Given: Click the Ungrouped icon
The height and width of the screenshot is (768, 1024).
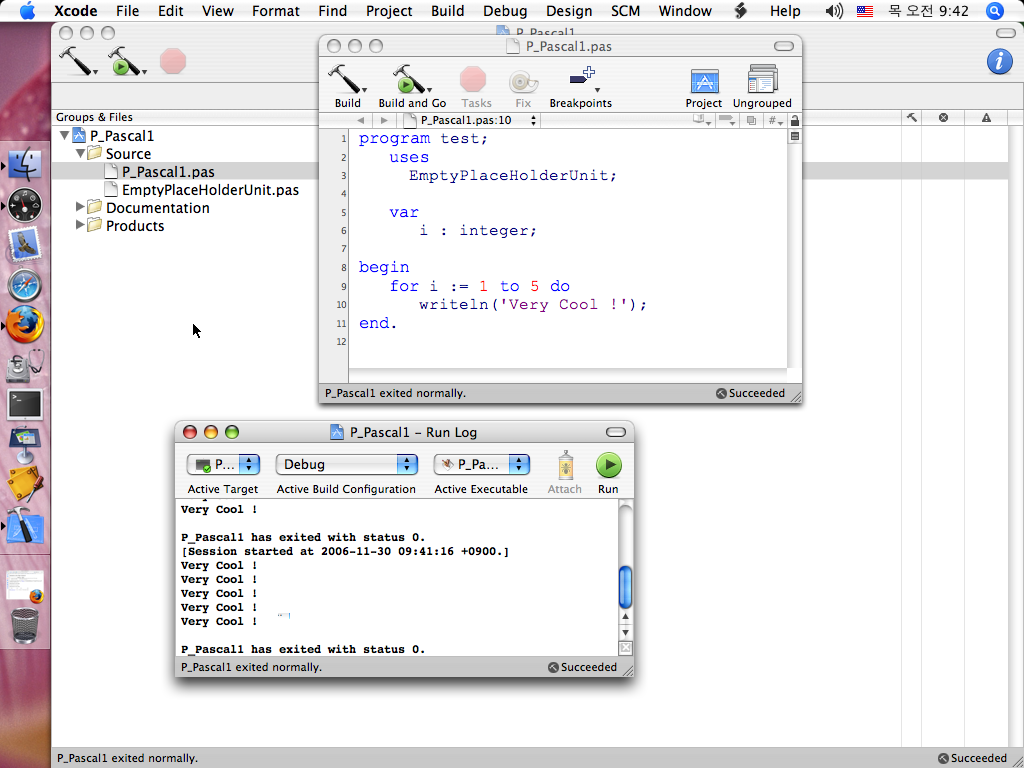Looking at the screenshot, I should 762,82.
